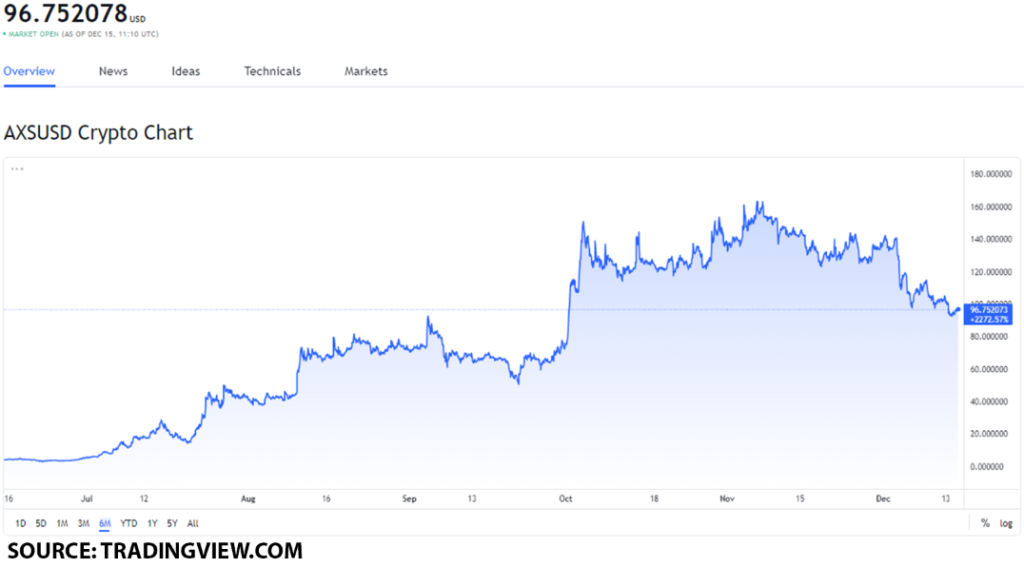The image size is (1024, 568).
Task: Click the 0.000000 price axis label
Action: pos(987,467)
